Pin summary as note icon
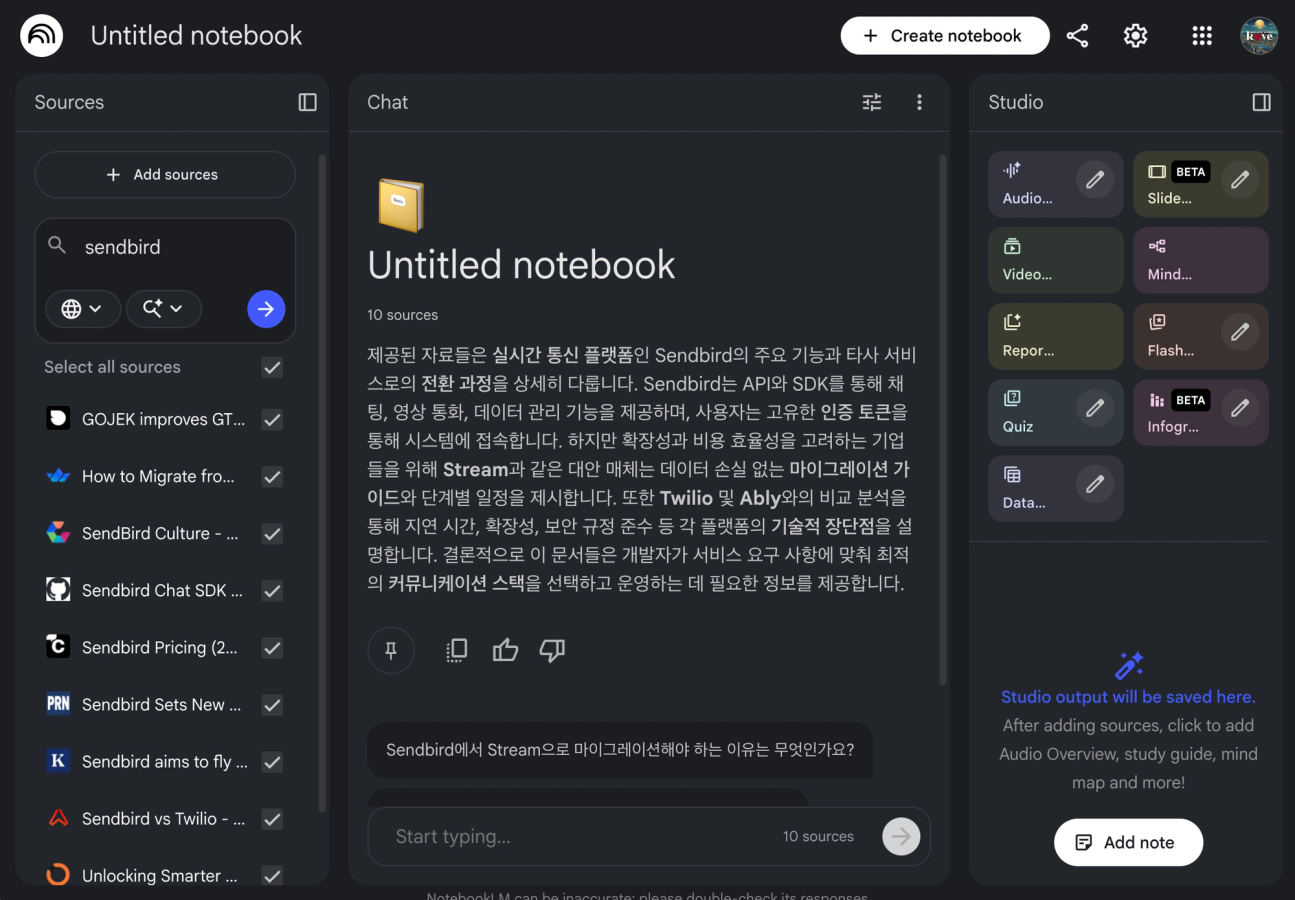The image size is (1295, 900). (x=391, y=650)
